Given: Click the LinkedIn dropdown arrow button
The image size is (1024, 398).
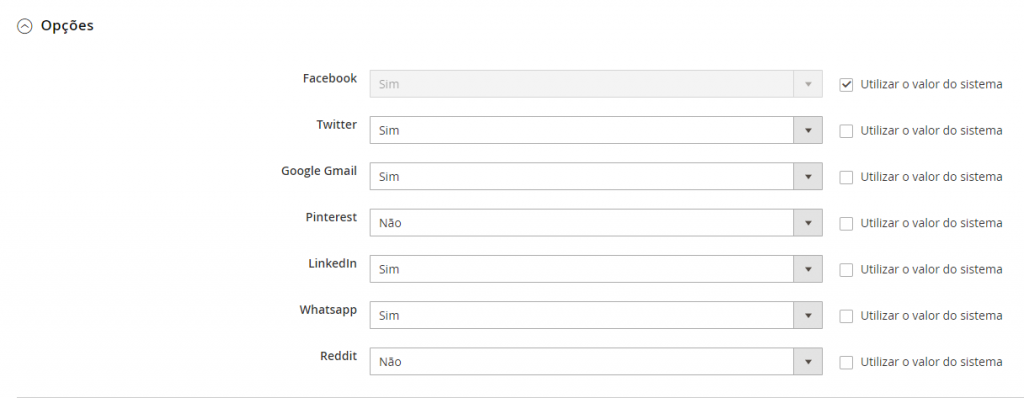Looking at the screenshot, I should pyautogui.click(x=808, y=269).
